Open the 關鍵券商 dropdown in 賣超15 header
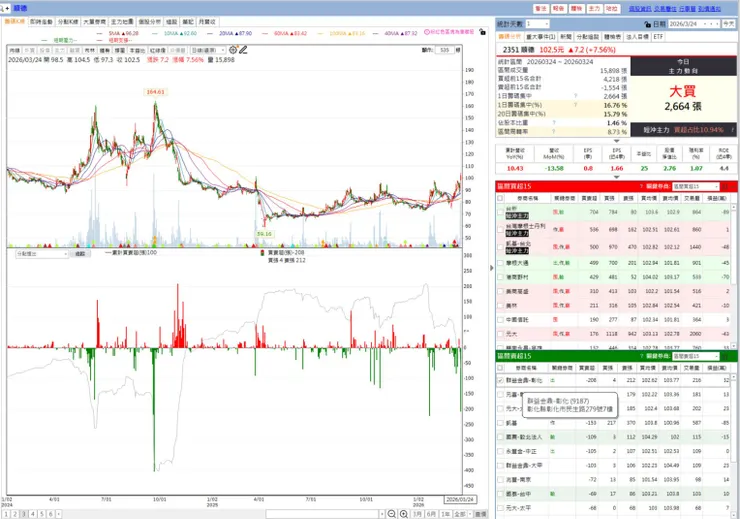740x519 pixels. (716, 356)
